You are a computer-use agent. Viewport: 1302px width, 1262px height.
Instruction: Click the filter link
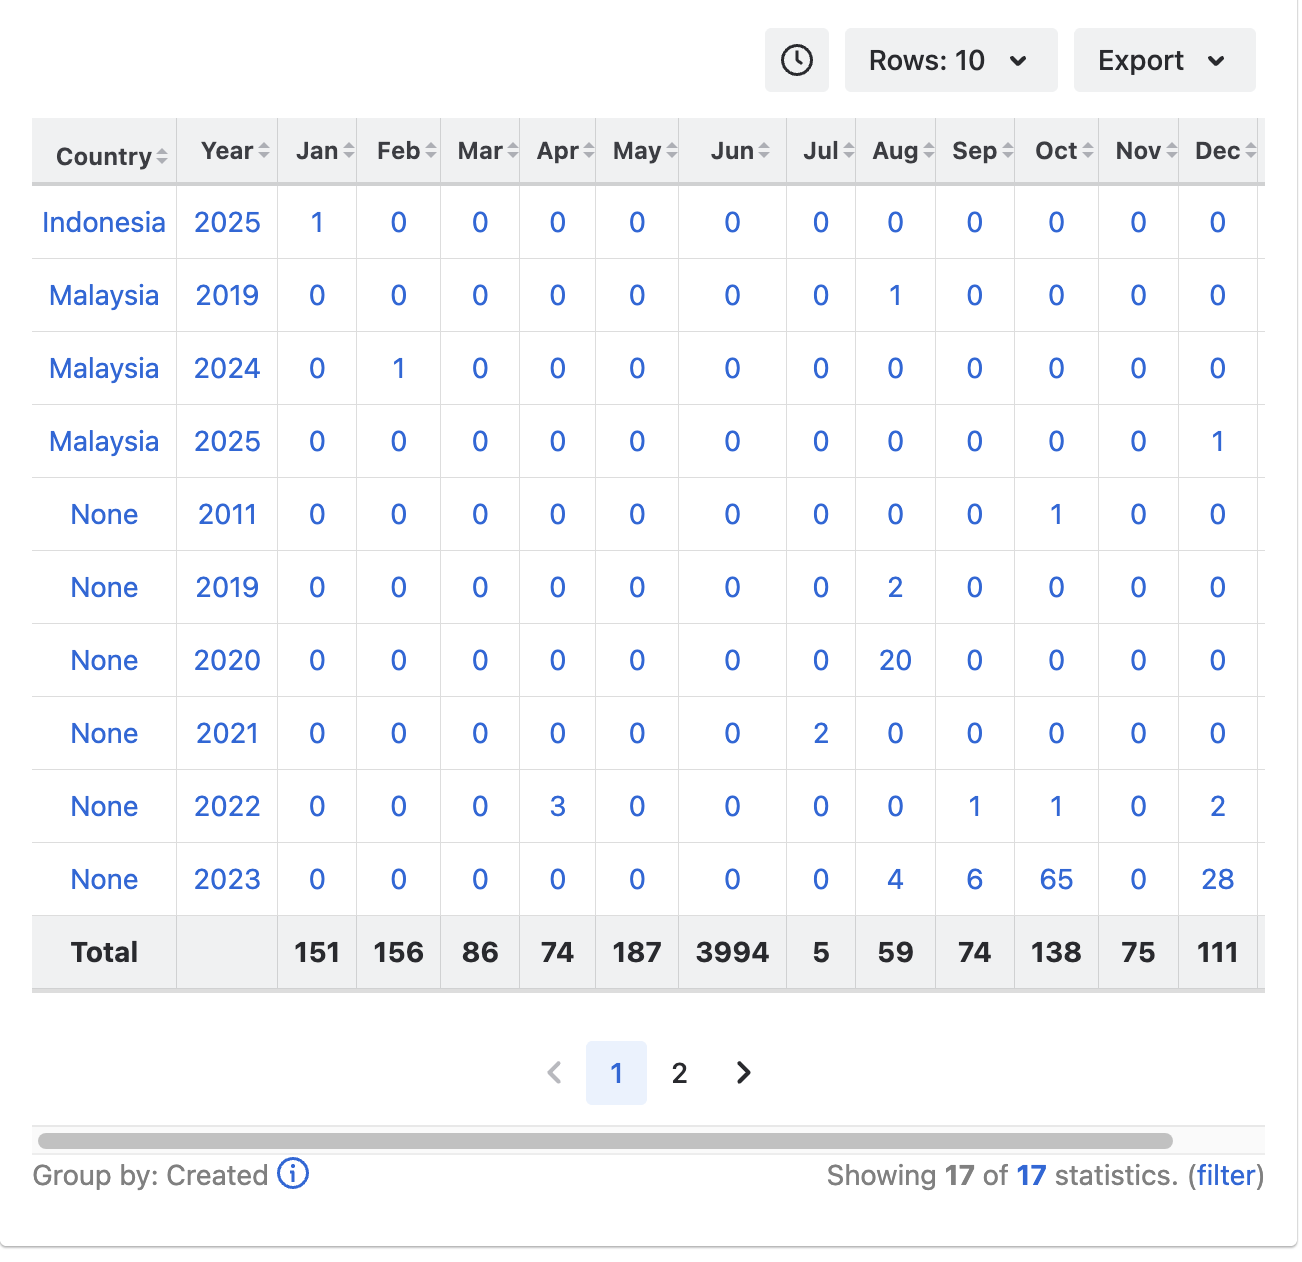point(1226,1175)
